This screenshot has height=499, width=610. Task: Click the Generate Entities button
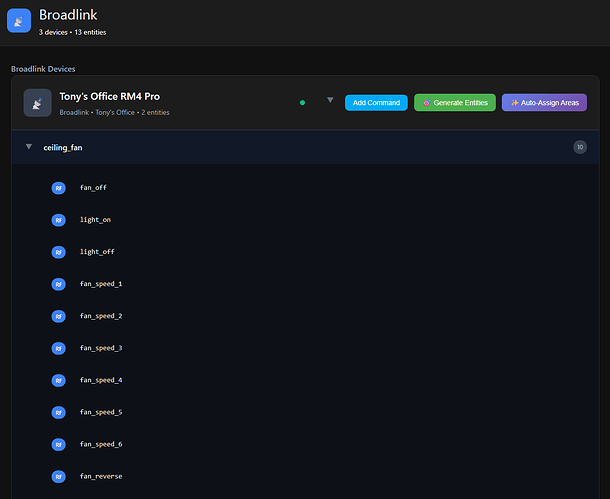point(455,103)
